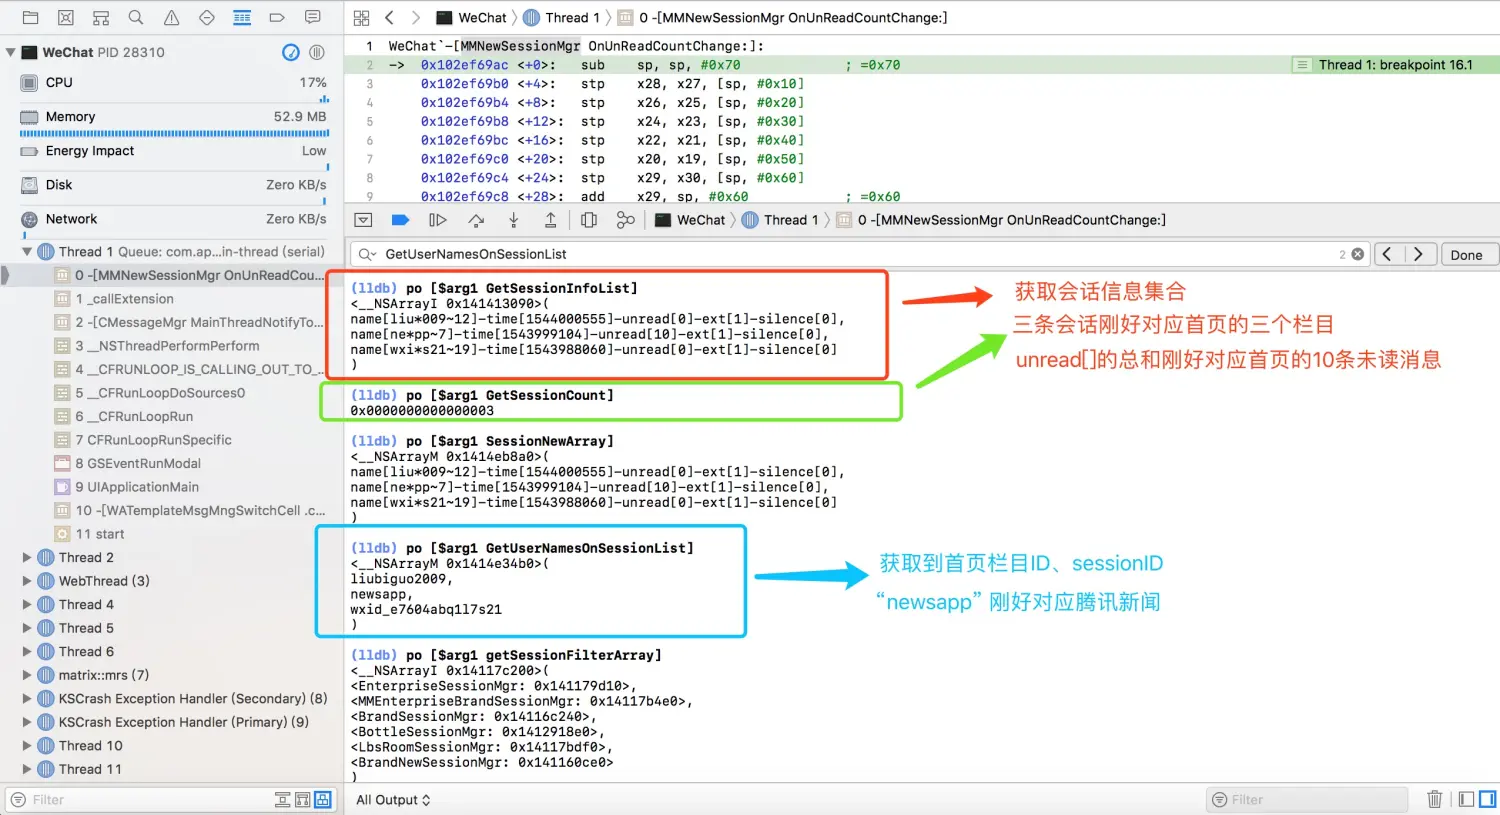1500x815 pixels.
Task: Expand Thread 5
Action: 27,628
